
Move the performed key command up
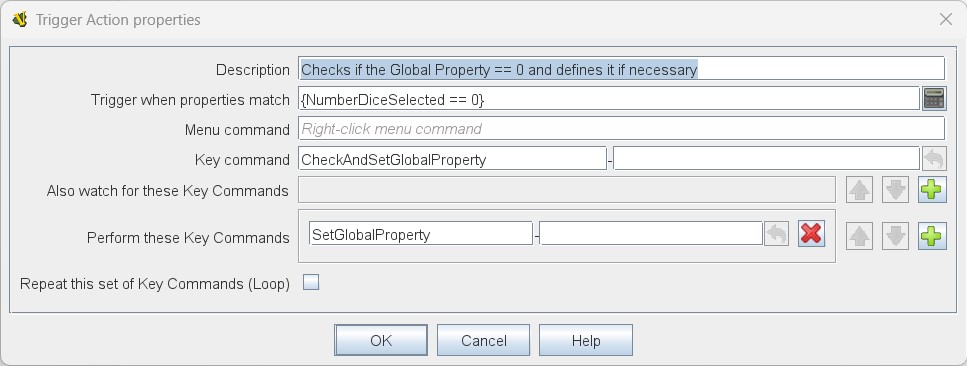coord(859,236)
